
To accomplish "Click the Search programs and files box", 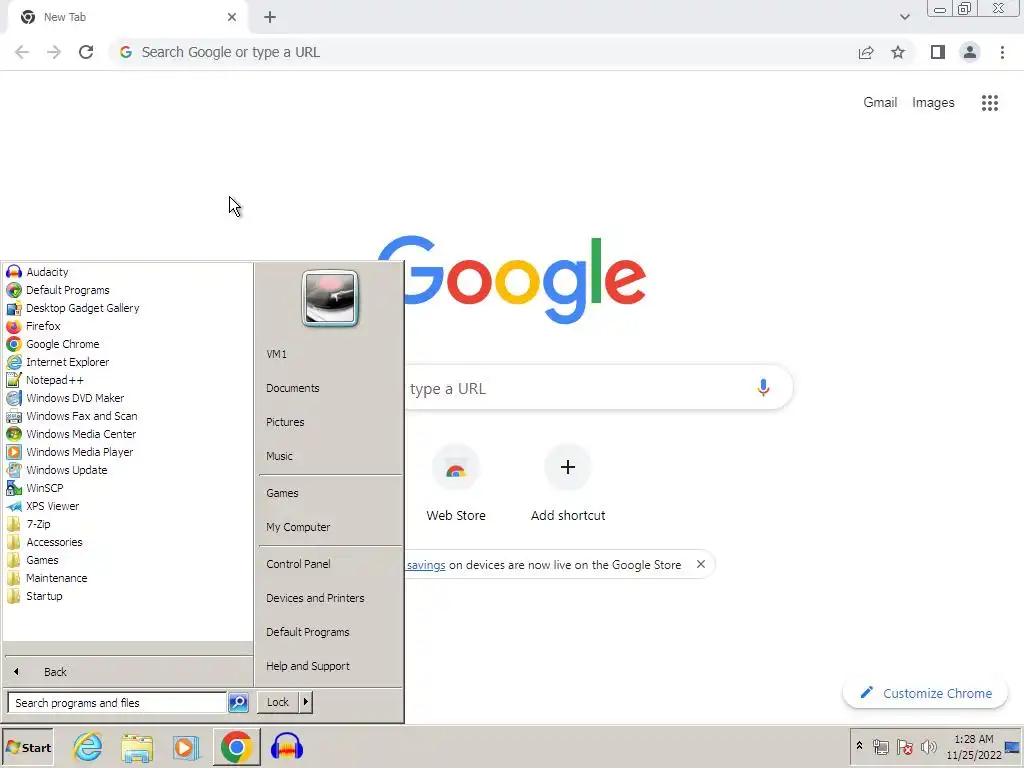I will pyautogui.click(x=117, y=703).
